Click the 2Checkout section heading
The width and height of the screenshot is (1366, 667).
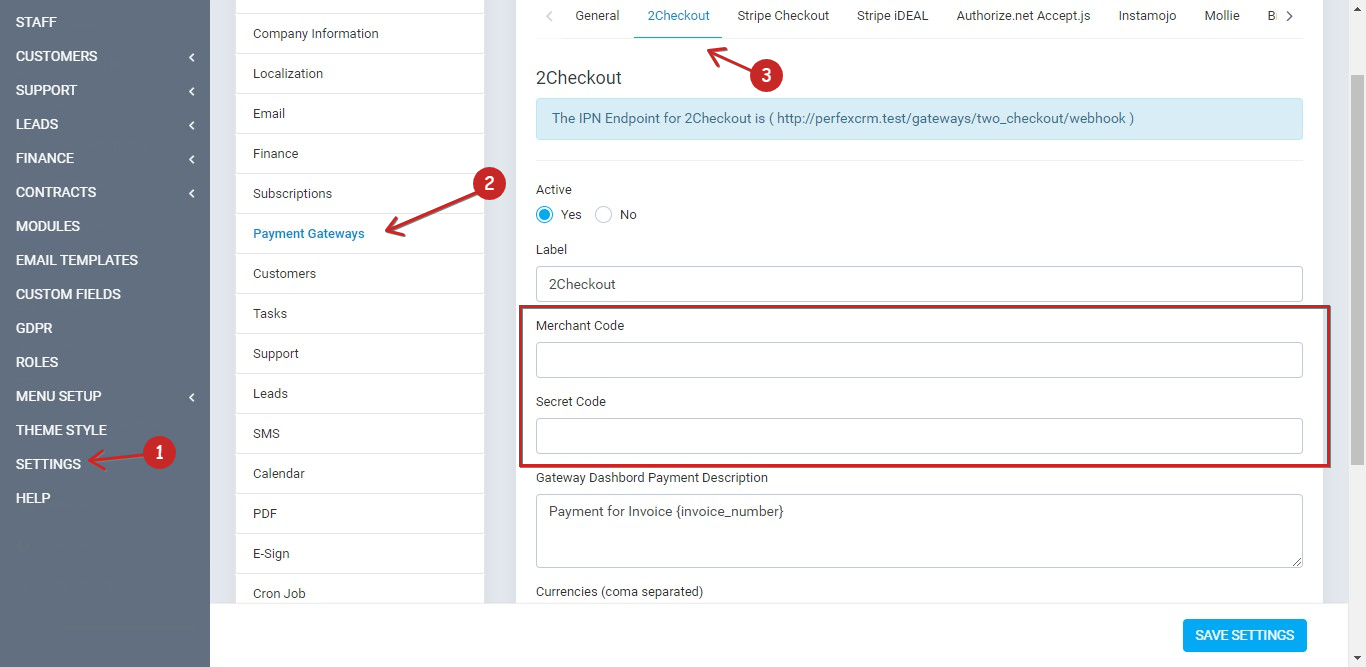(x=579, y=78)
